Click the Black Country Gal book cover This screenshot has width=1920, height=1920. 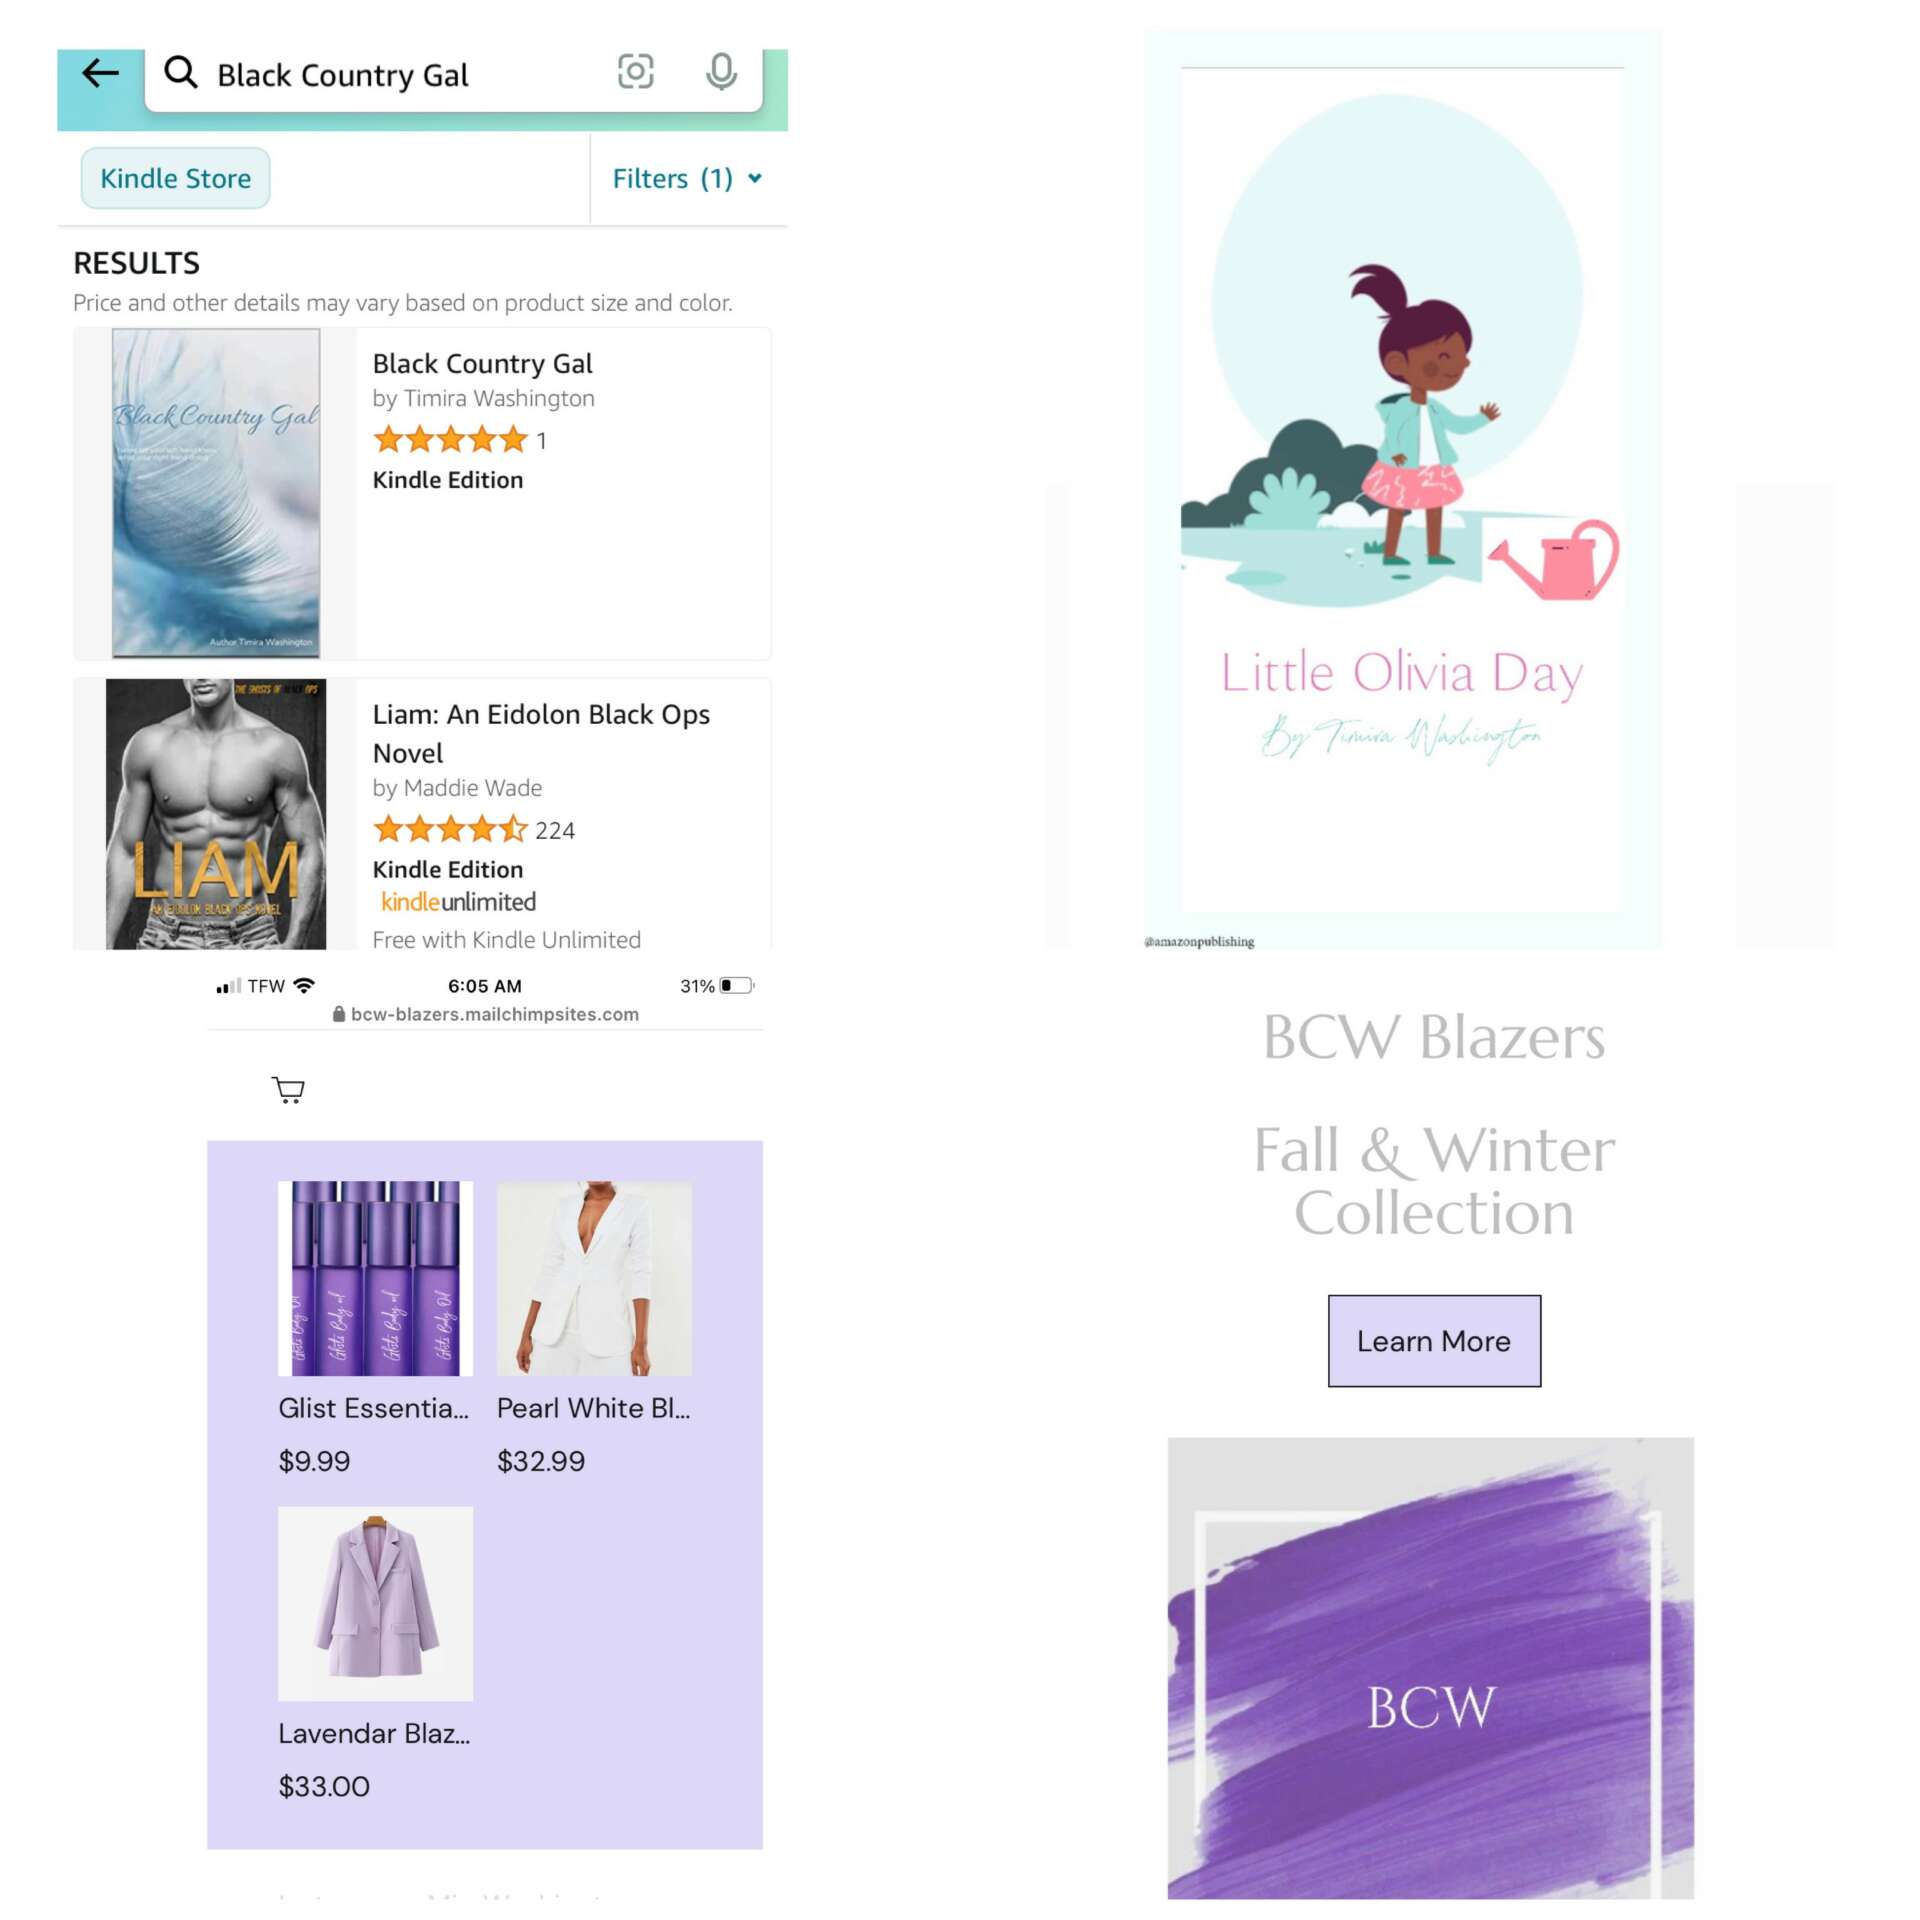[216, 493]
